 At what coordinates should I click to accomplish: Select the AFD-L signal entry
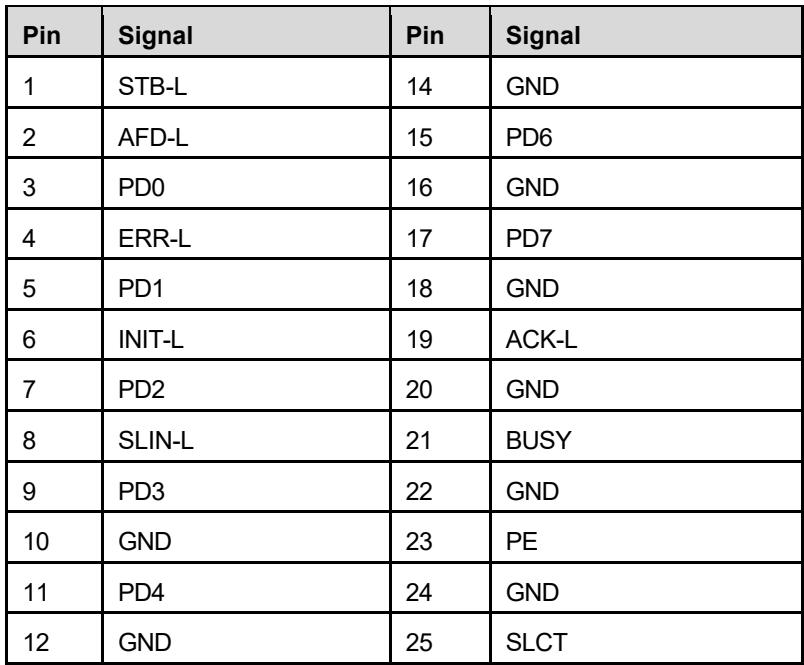(x=246, y=133)
